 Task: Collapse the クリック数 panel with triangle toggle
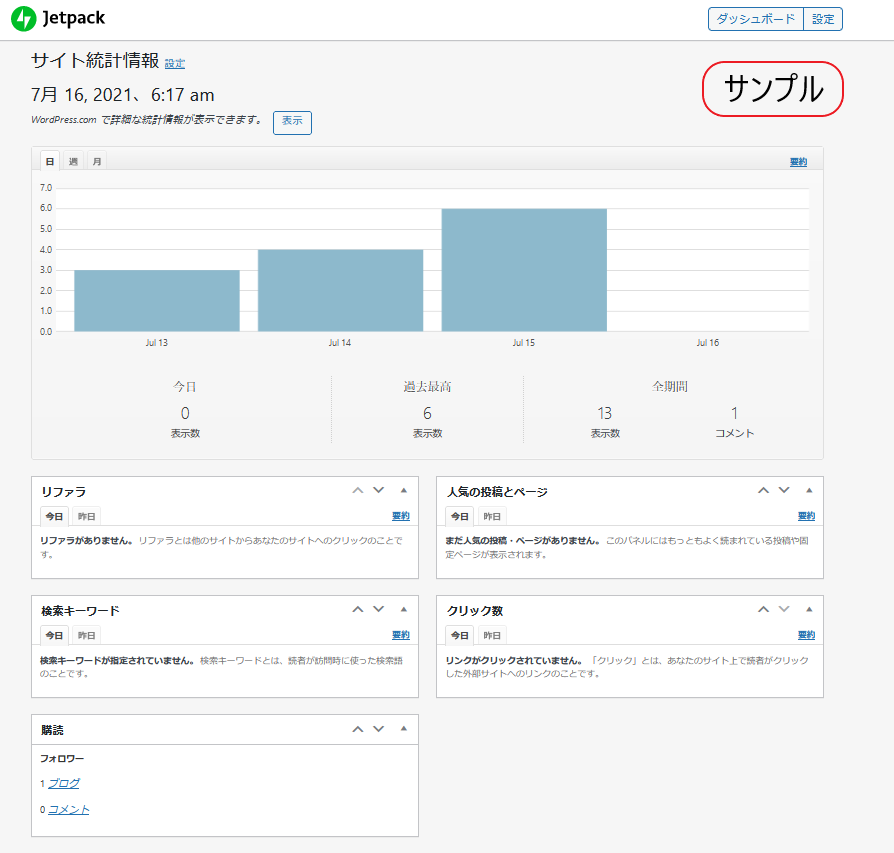tap(809, 609)
